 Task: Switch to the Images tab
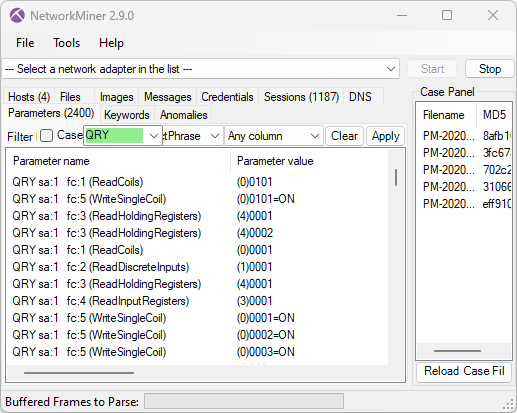116,97
